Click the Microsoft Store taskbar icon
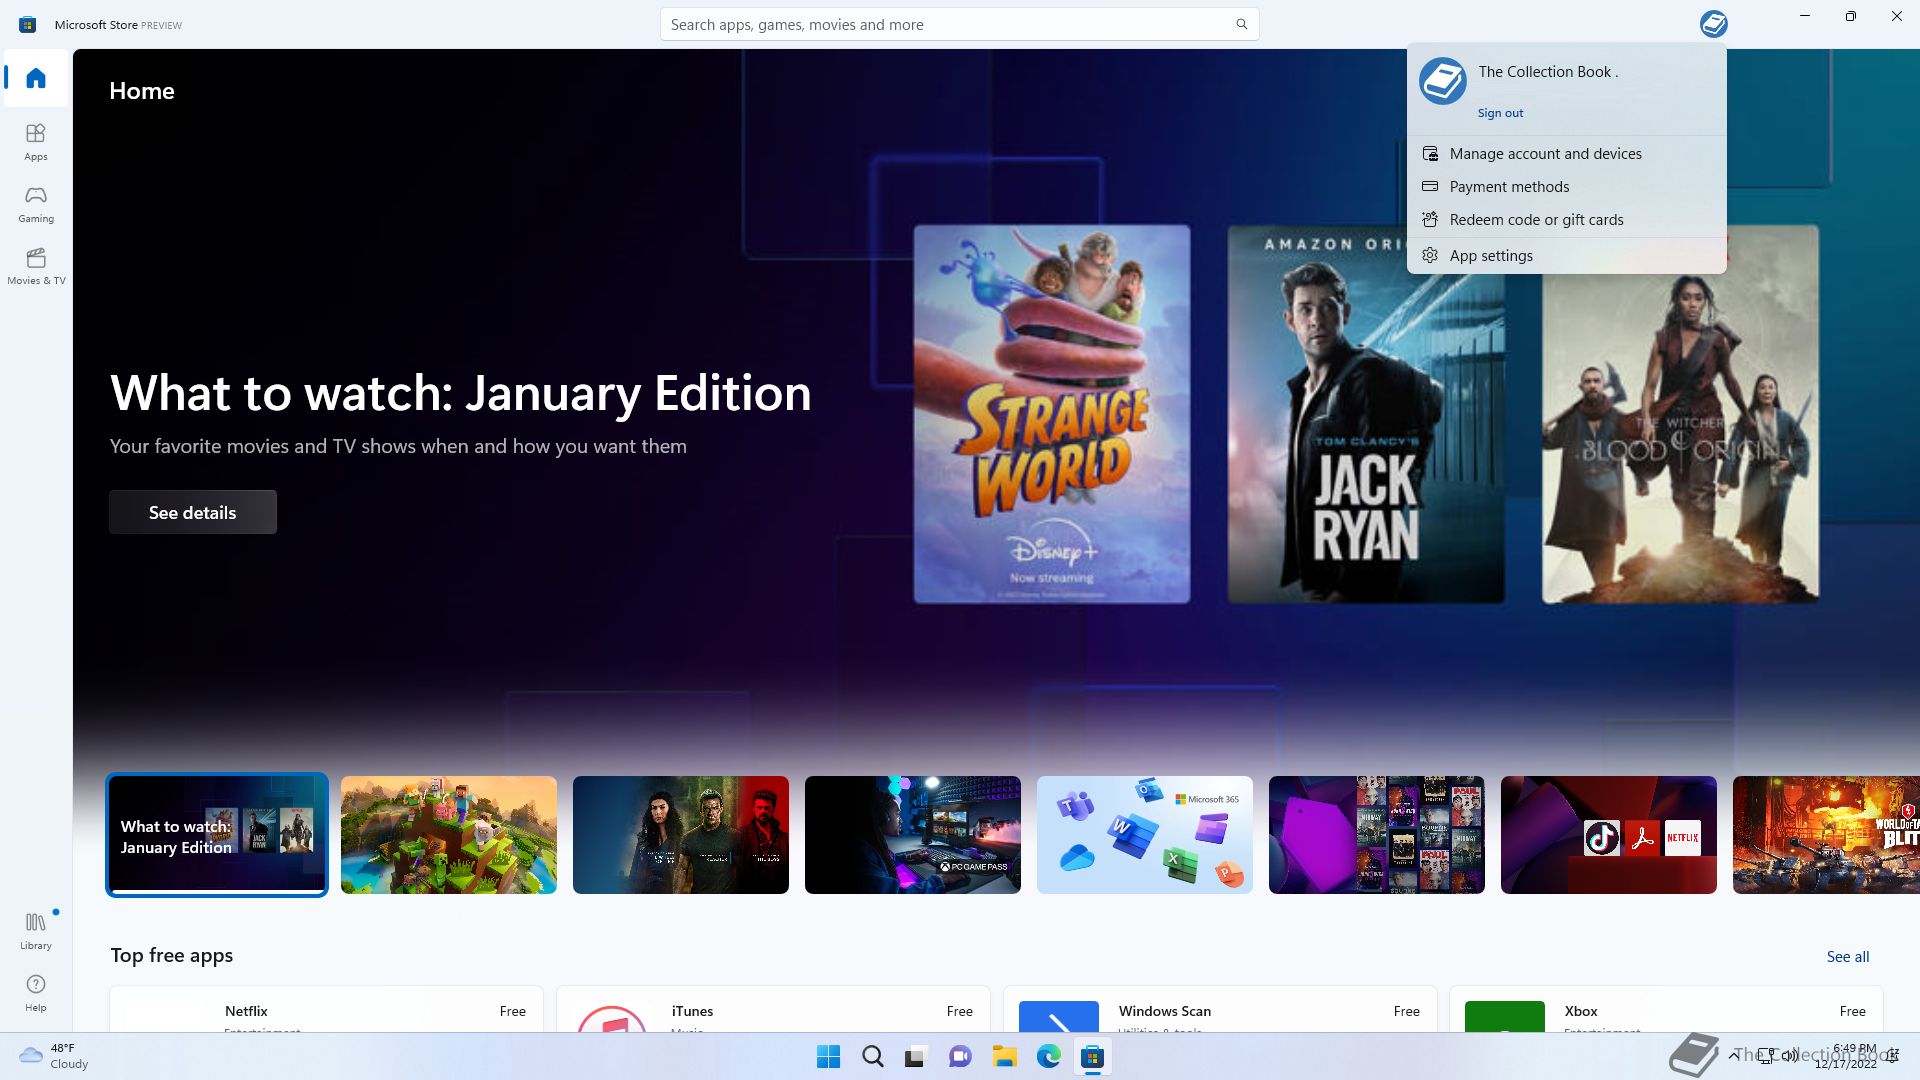 [1092, 1056]
